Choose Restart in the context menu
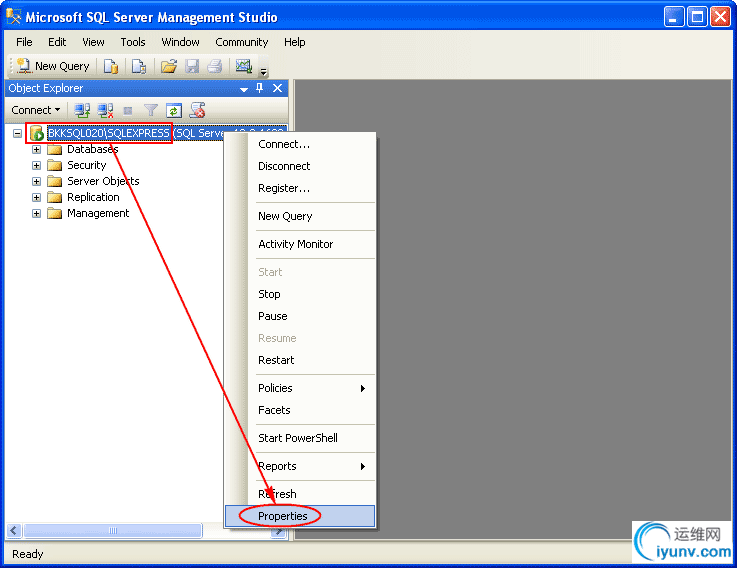The image size is (737, 568). coord(300,360)
